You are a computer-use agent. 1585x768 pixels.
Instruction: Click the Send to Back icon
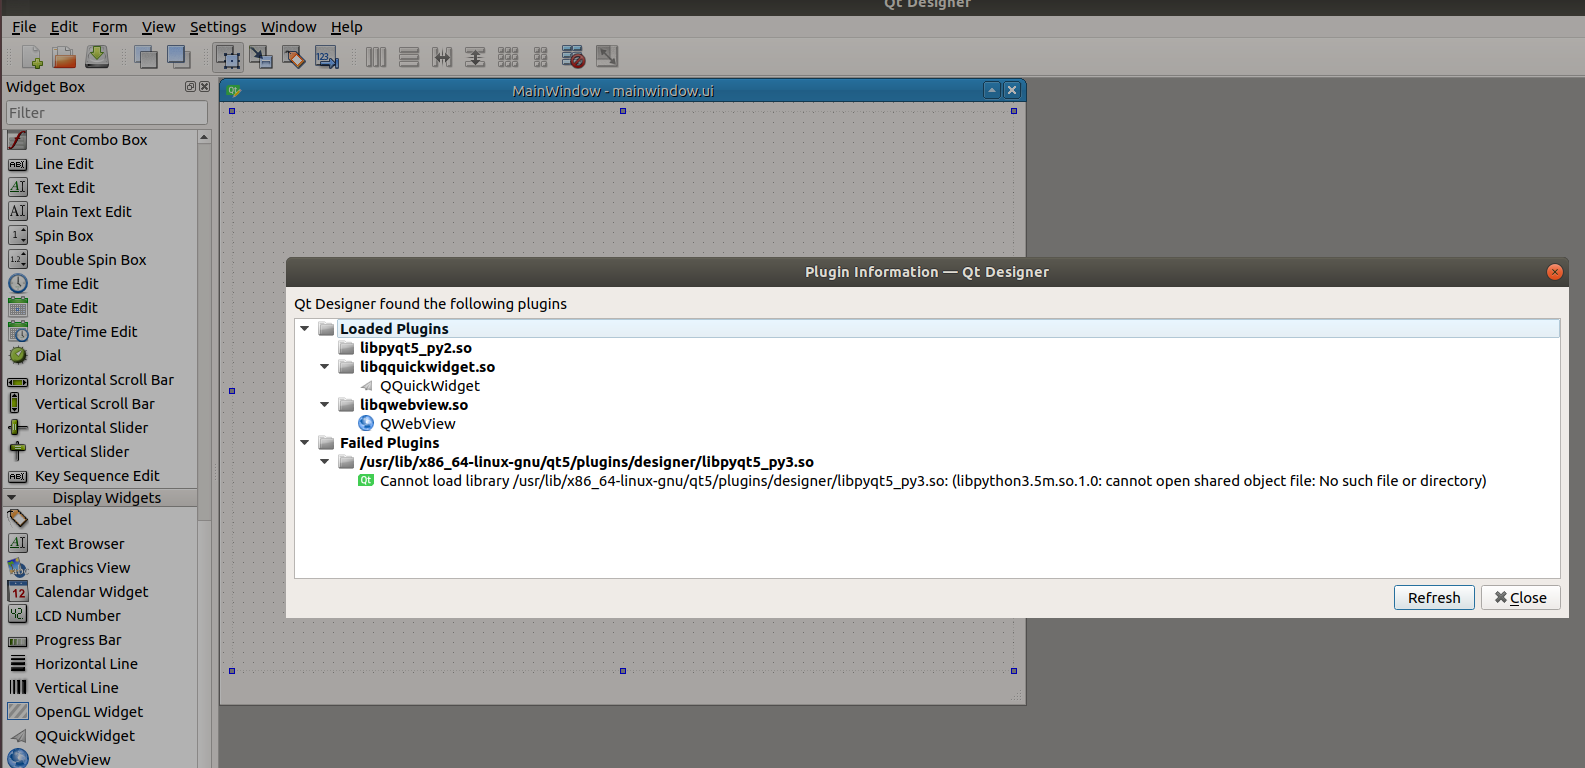coord(146,57)
